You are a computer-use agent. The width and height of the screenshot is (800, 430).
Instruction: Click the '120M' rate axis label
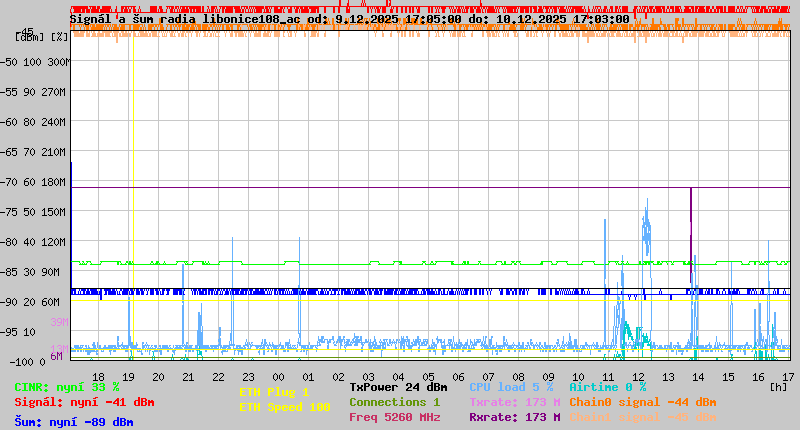click(x=56, y=242)
